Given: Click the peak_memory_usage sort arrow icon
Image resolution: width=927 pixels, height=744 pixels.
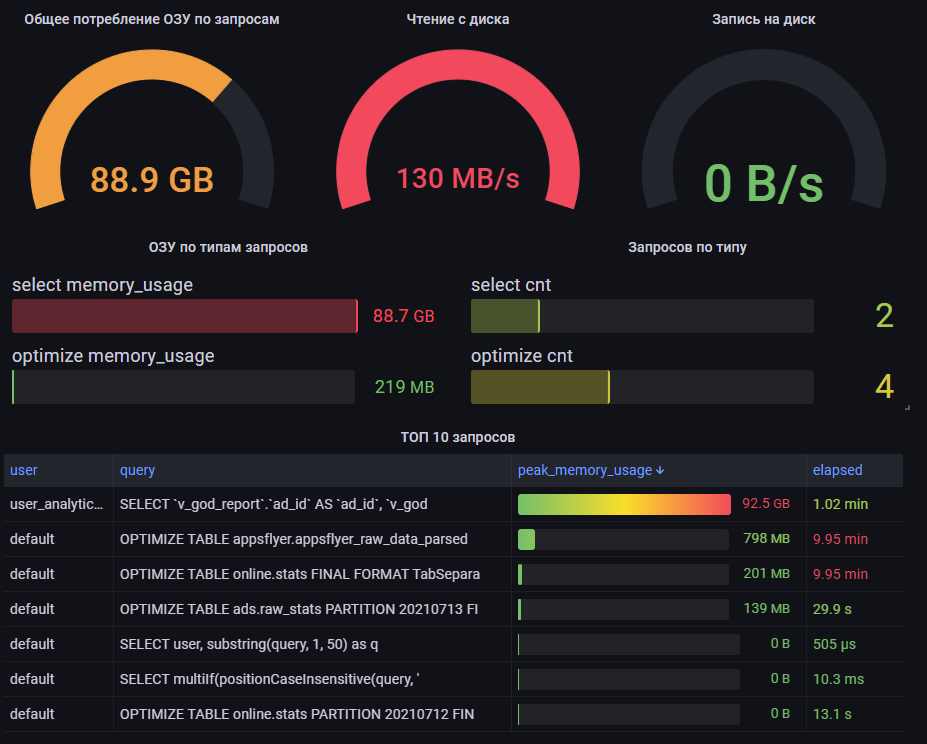Looking at the screenshot, I should coord(660,471).
